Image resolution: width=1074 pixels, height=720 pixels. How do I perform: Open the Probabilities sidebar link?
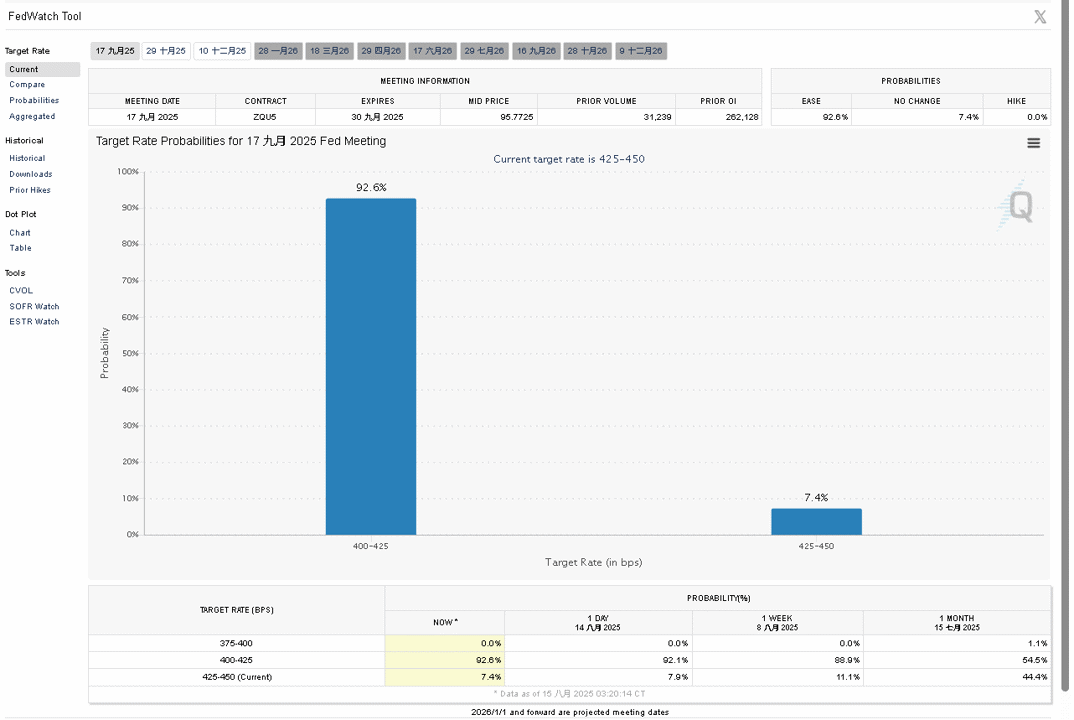[34, 101]
